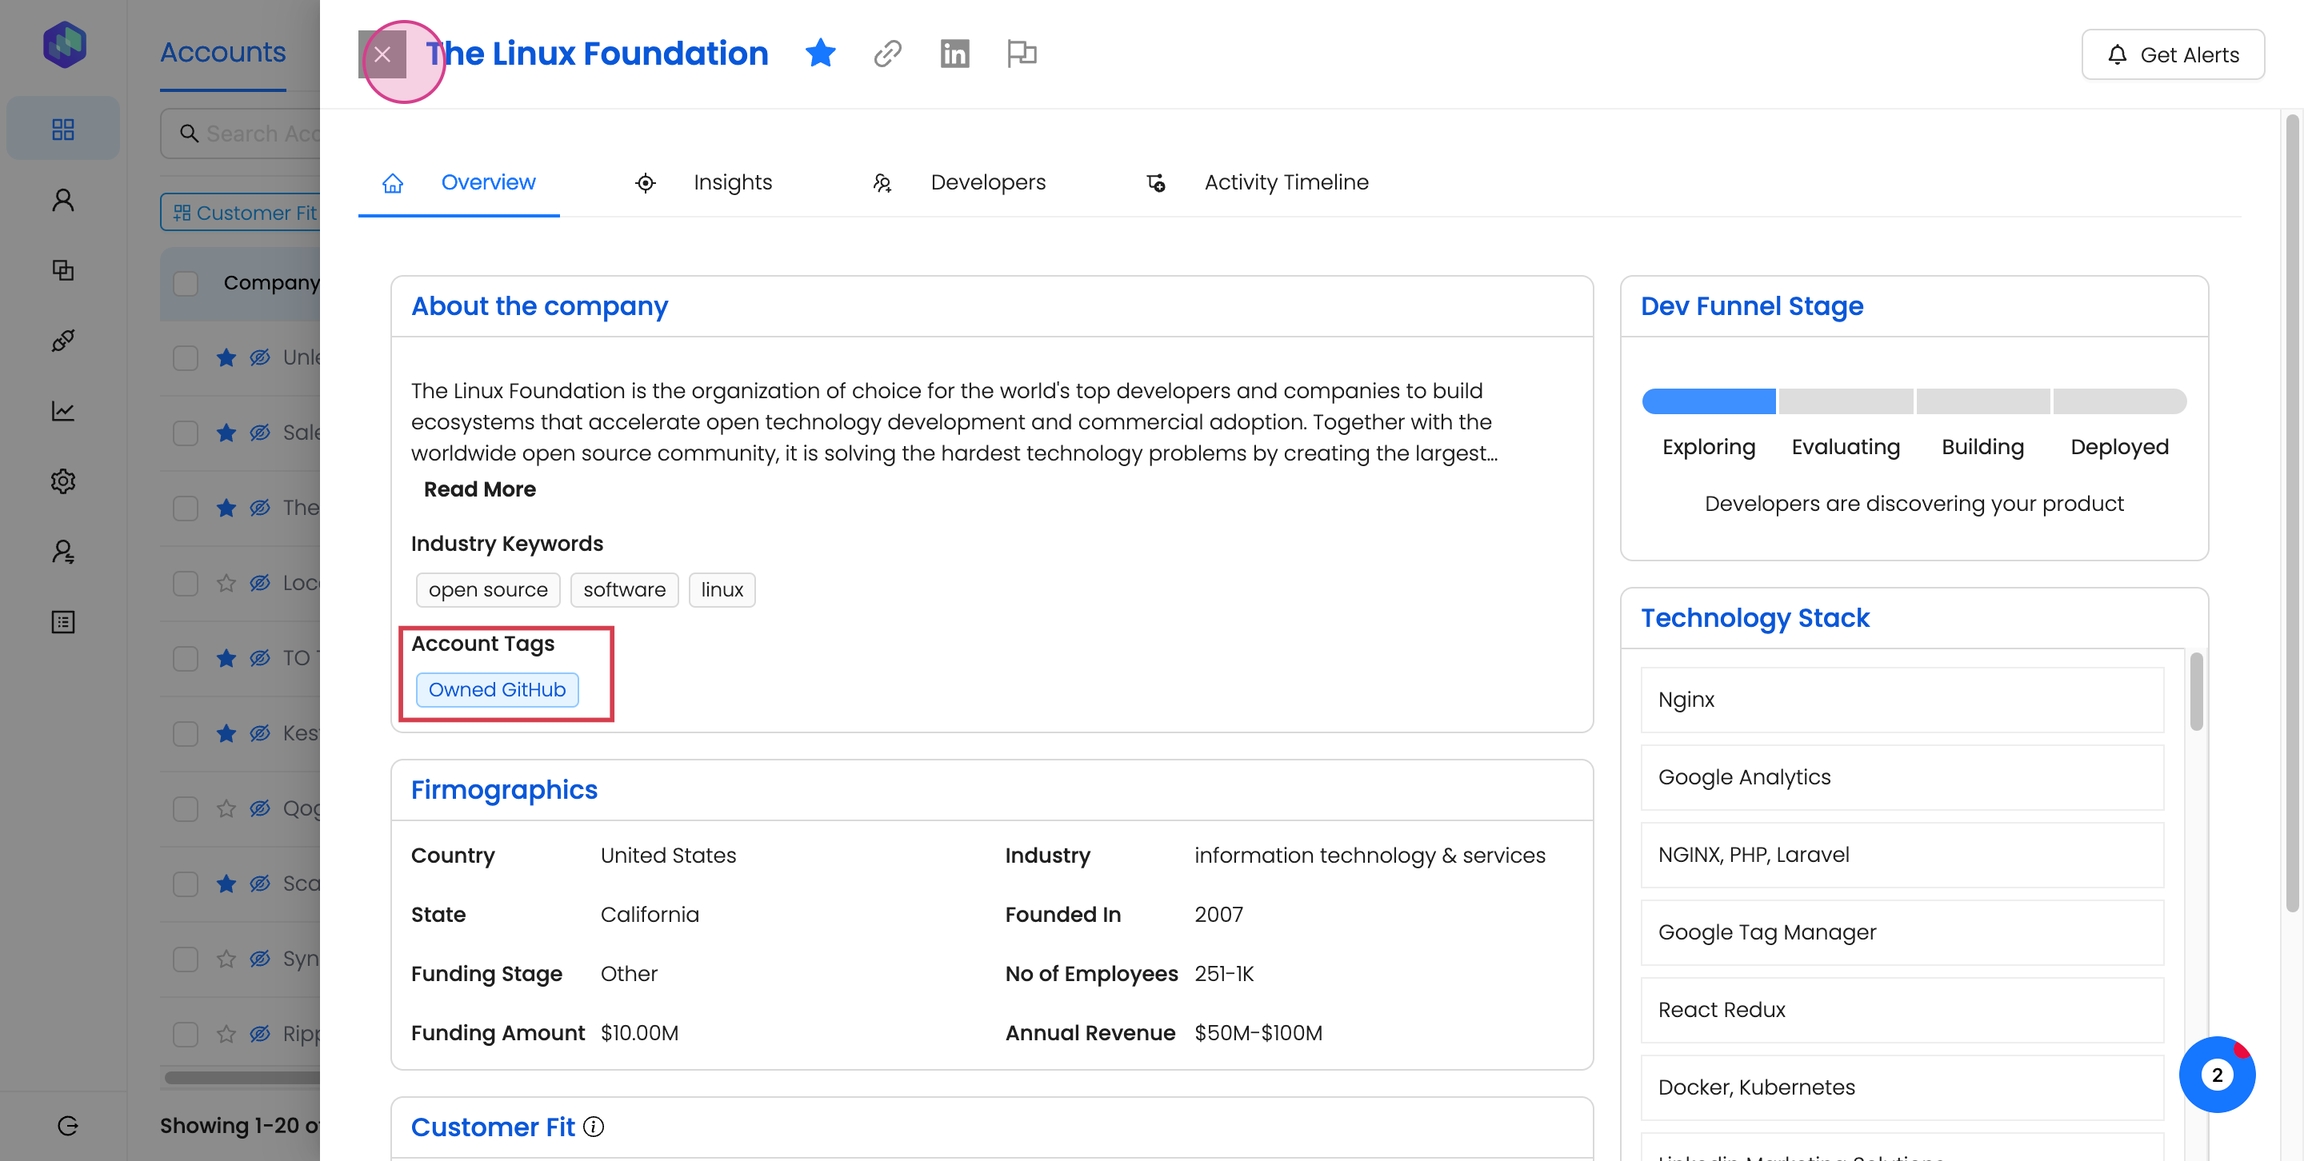The height and width of the screenshot is (1161, 2304).
Task: Check the Company header select-all checkbox
Action: point(186,283)
